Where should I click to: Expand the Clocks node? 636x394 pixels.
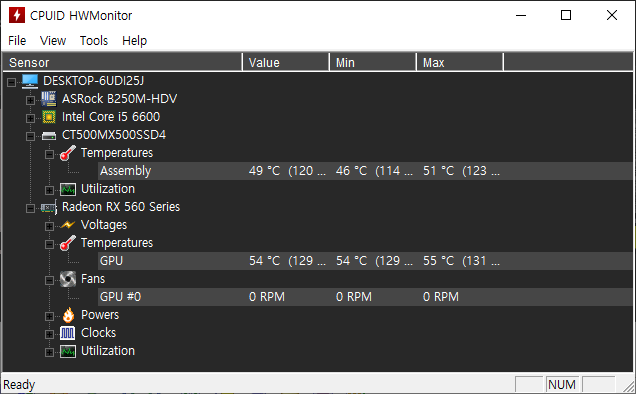pos(49,334)
